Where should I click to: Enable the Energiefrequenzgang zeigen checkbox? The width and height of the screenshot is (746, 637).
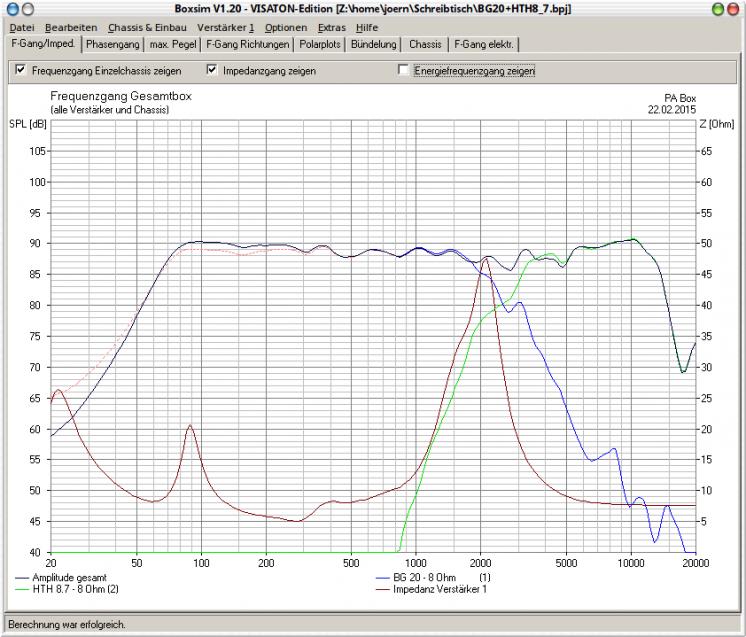403,71
